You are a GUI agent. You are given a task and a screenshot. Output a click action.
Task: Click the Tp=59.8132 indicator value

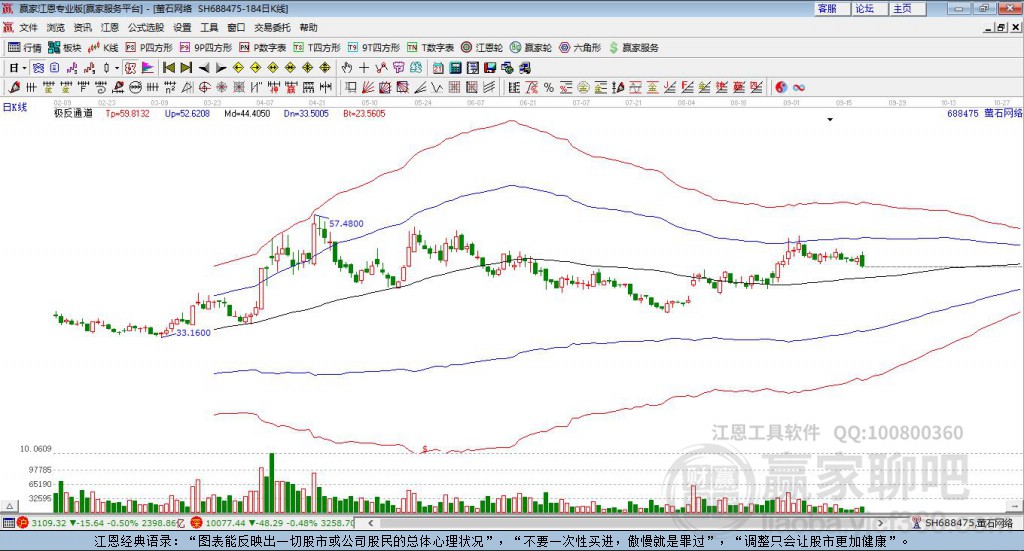click(128, 114)
